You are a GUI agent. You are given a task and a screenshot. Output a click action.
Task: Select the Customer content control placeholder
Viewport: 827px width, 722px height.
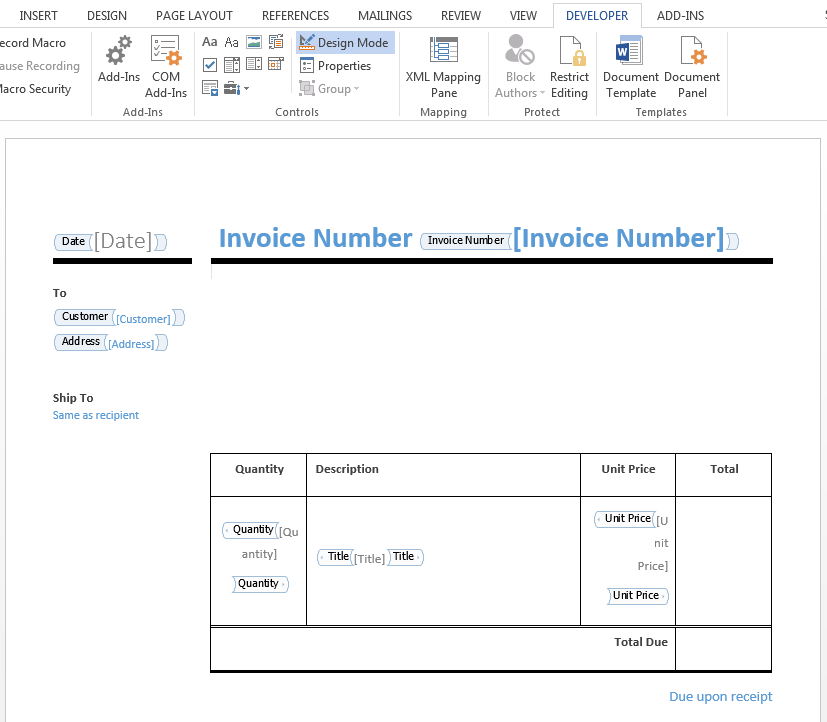point(143,319)
